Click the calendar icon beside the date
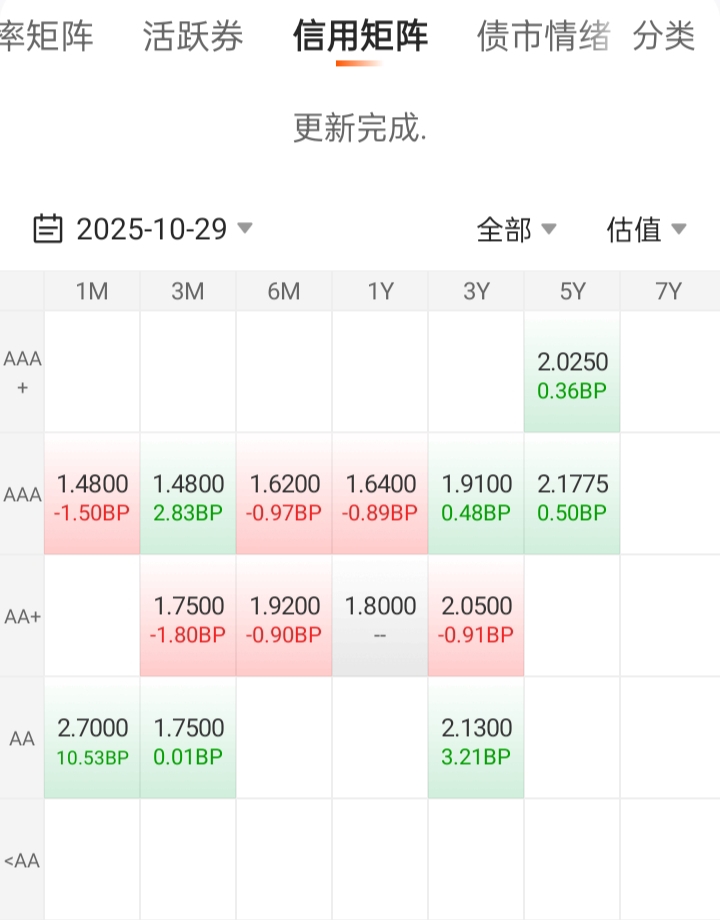The height and width of the screenshot is (920, 720). [x=48, y=229]
